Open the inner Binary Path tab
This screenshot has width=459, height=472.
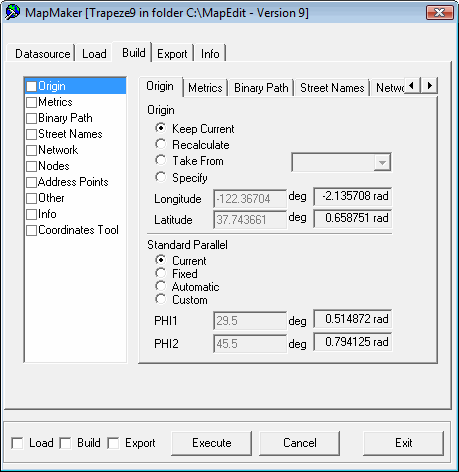[x=261, y=88]
